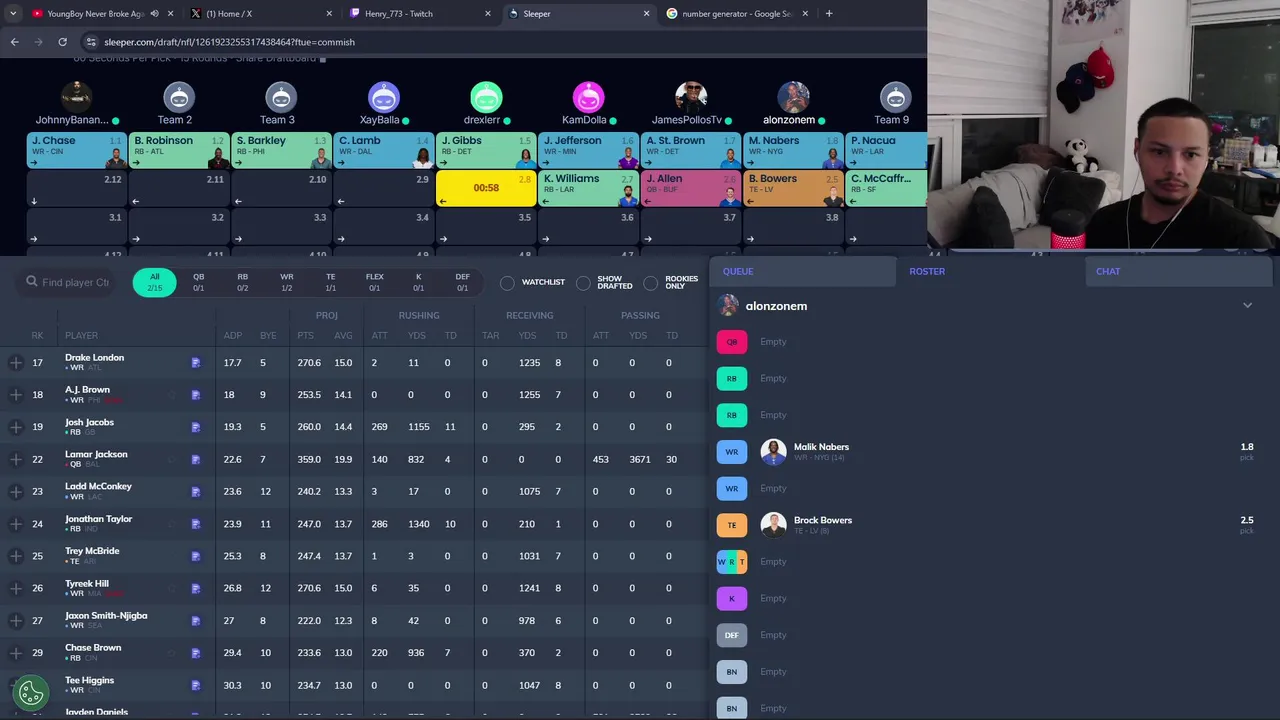This screenshot has width=1280, height=720.
Task: Go back in the browser
Action: pos(14,42)
